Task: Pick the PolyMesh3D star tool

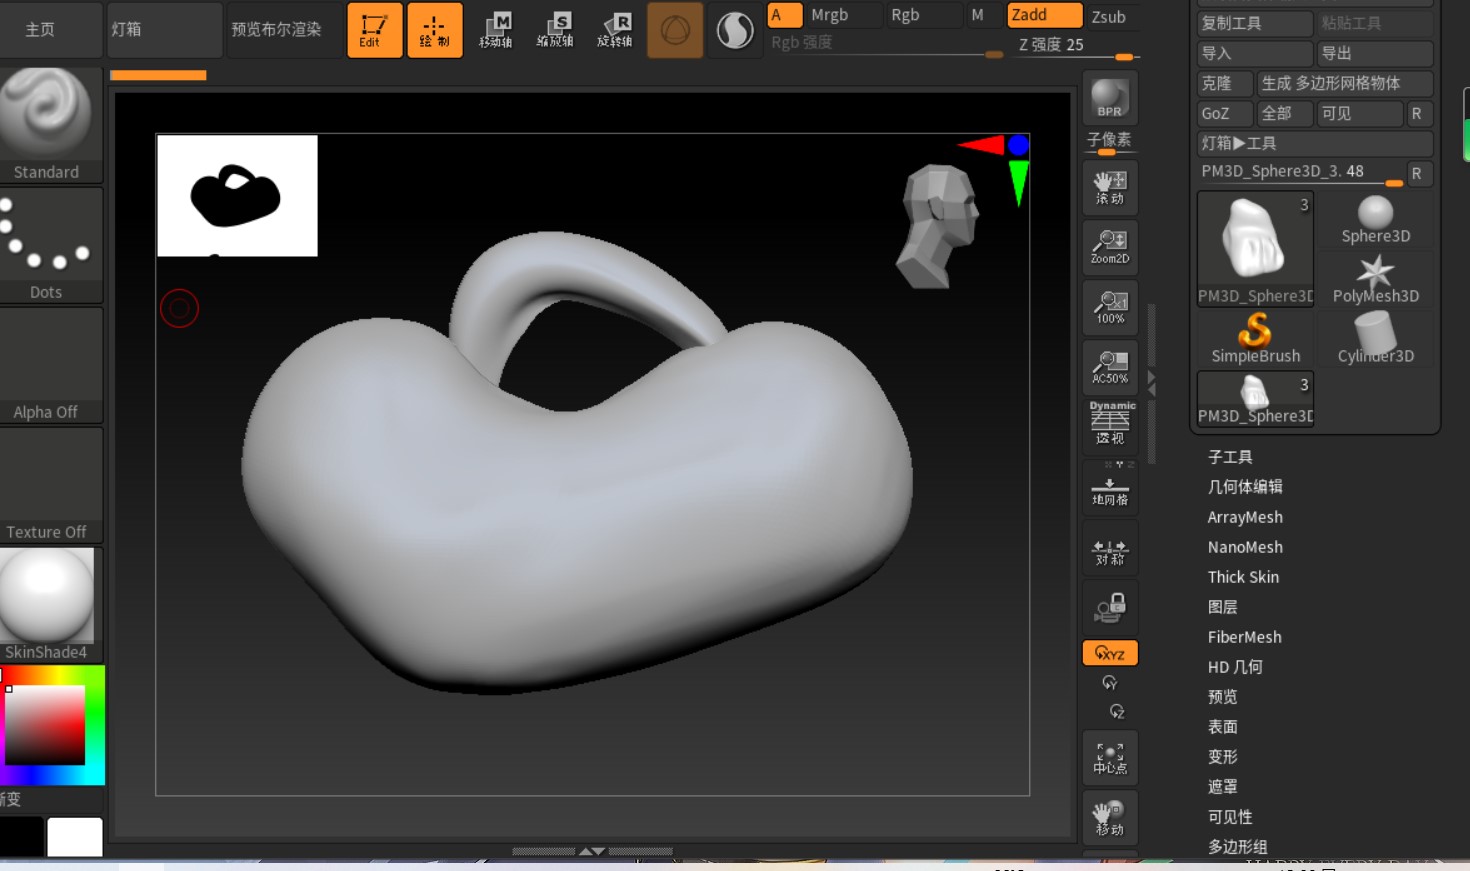Action: click(1376, 280)
